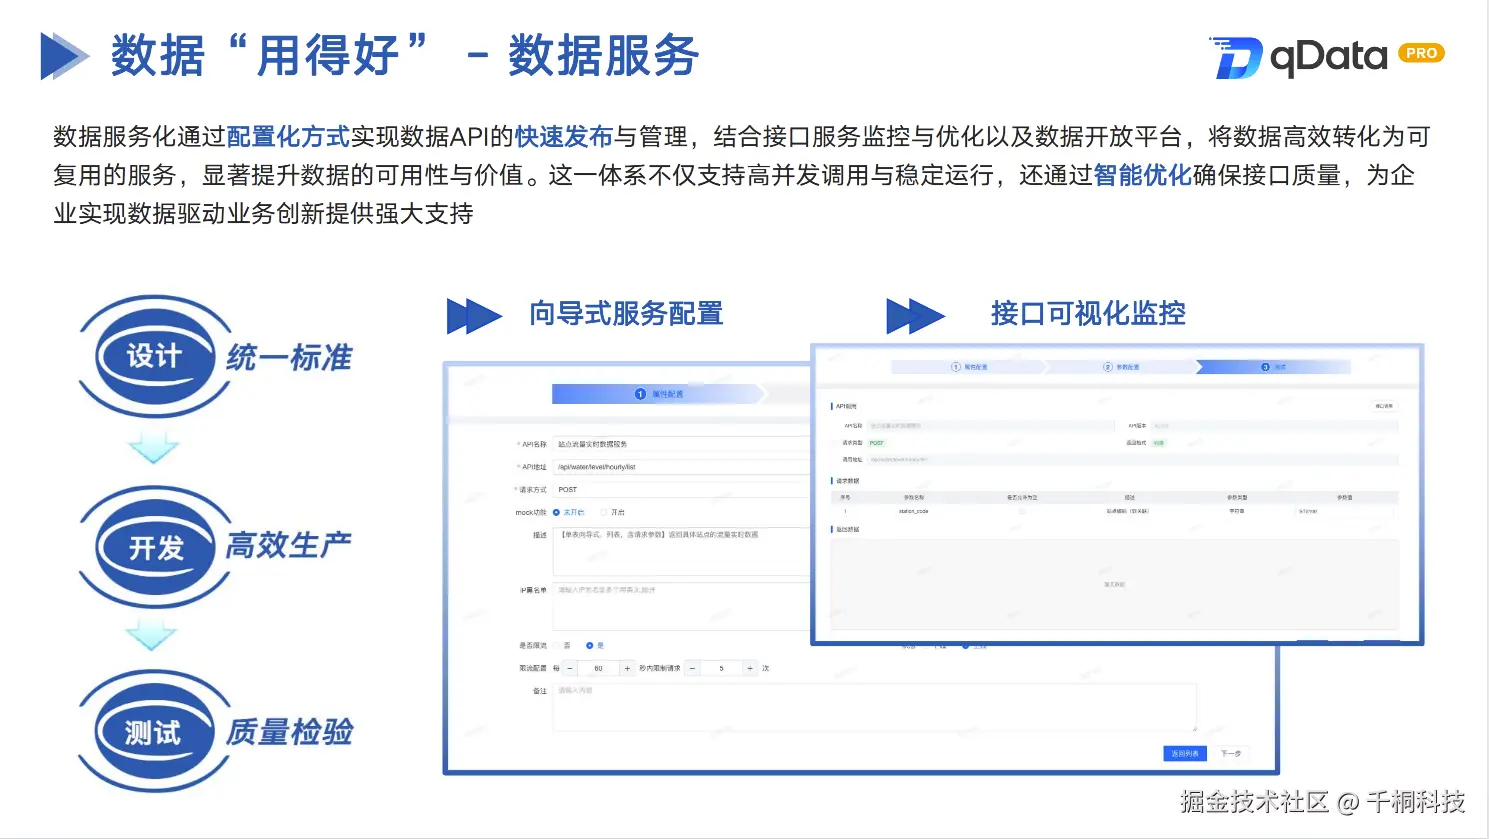Screen dimensions: 1489x839
Task: Click the cyan arrow between 开发 and 测试
Action: 153,636
